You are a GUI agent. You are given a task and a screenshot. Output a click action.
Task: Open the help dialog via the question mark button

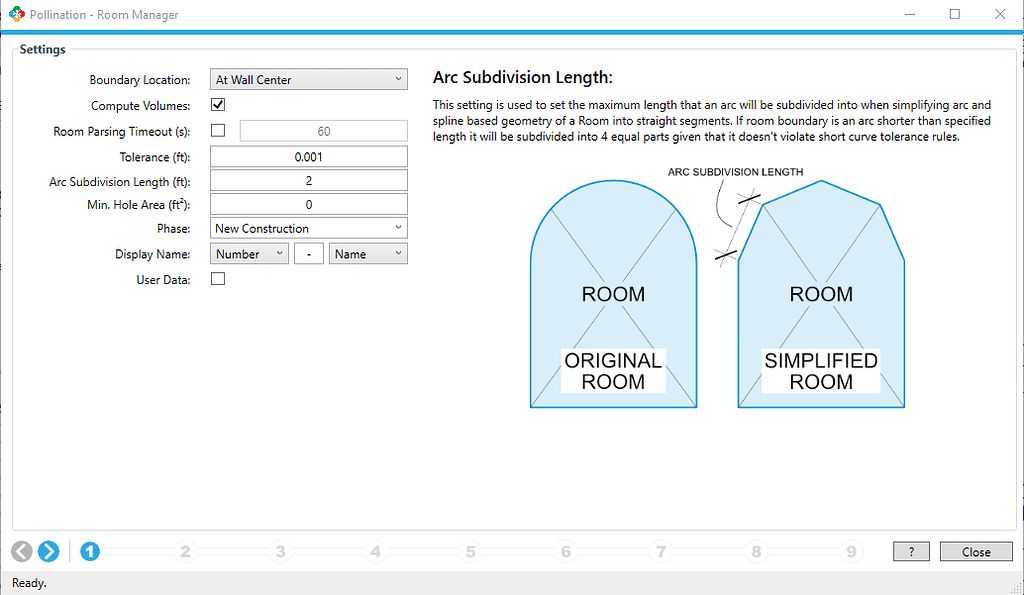pyautogui.click(x=910, y=551)
